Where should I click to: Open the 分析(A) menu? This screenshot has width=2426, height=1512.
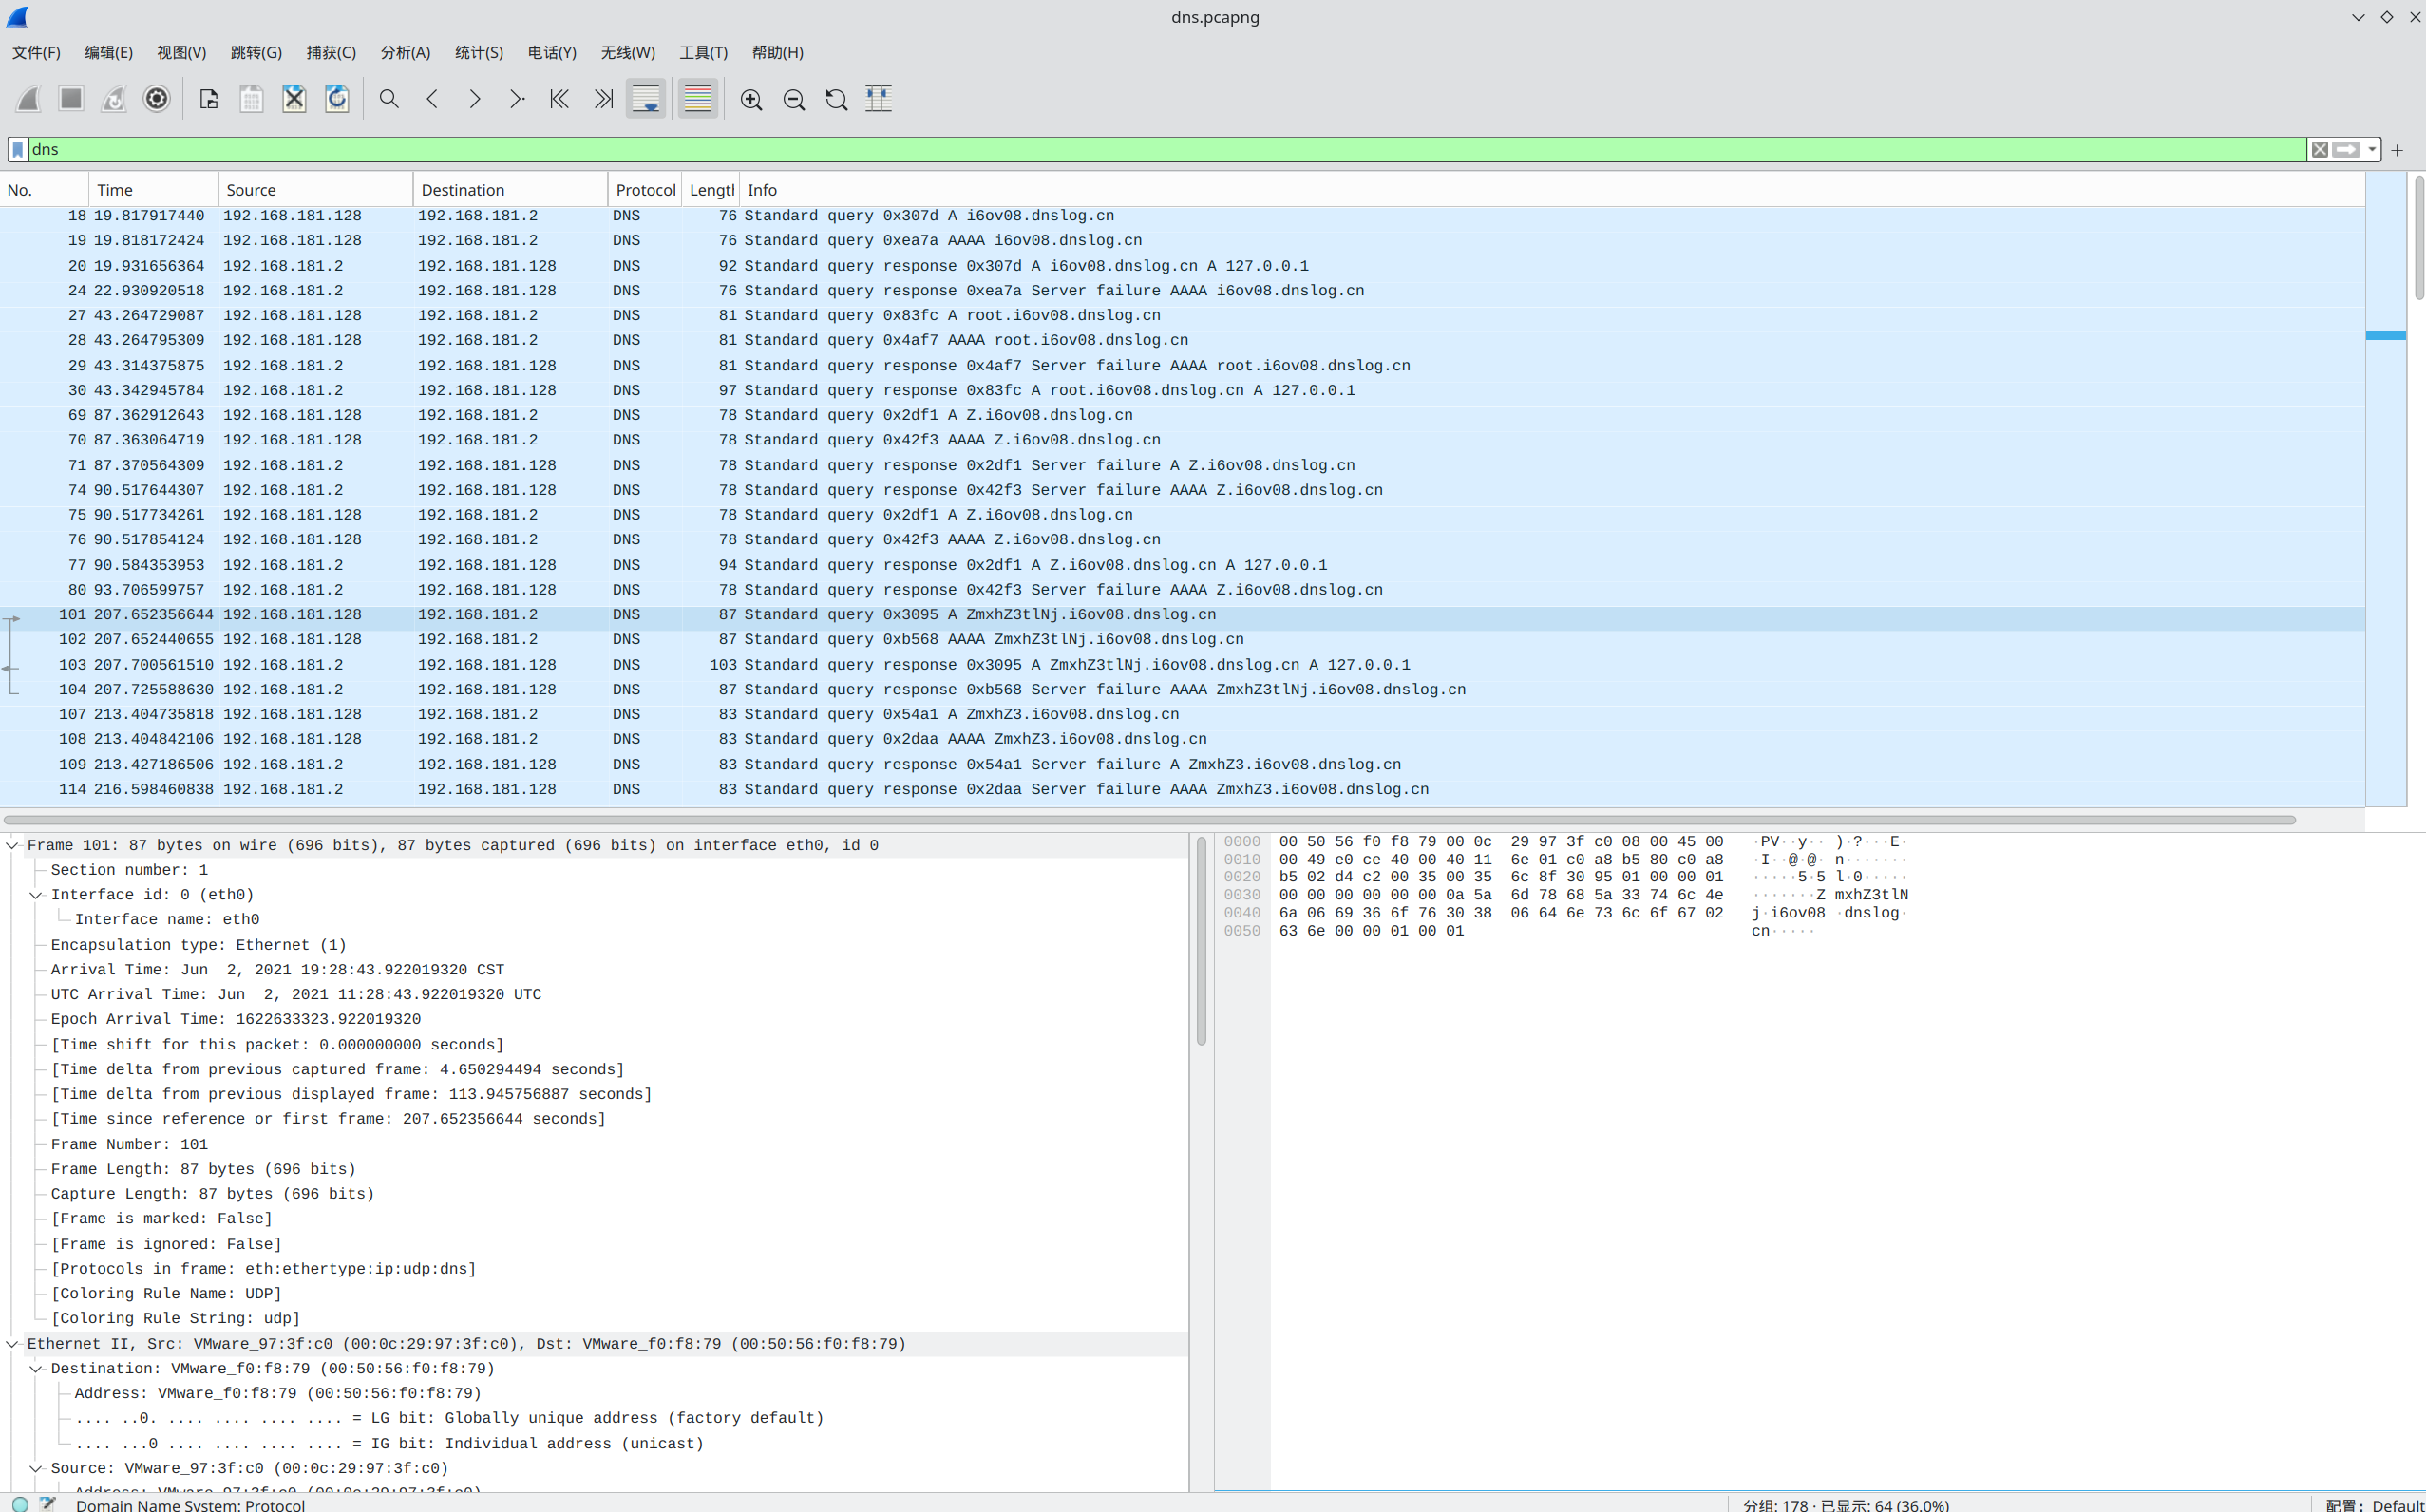pos(405,53)
